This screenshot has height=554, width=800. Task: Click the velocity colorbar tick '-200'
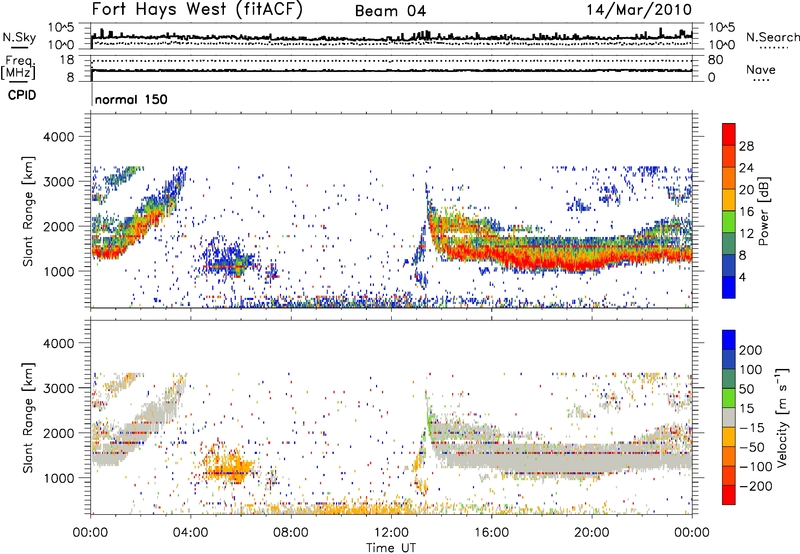[x=754, y=486]
